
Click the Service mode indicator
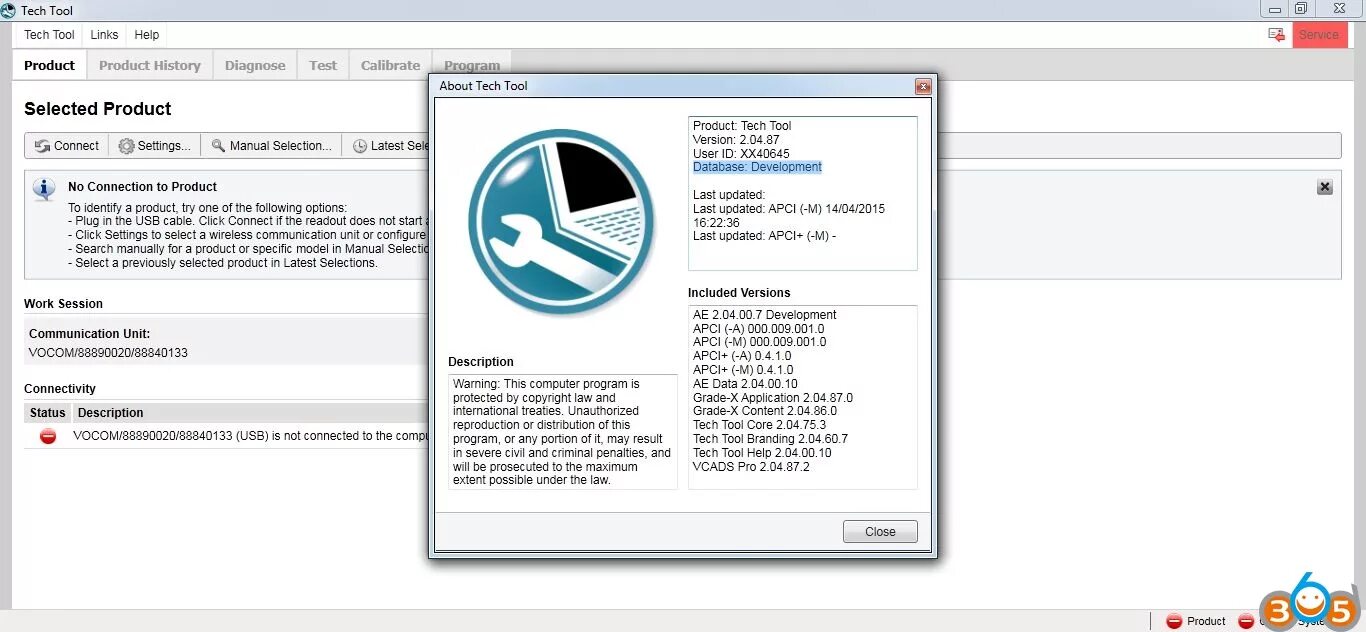tap(1319, 34)
